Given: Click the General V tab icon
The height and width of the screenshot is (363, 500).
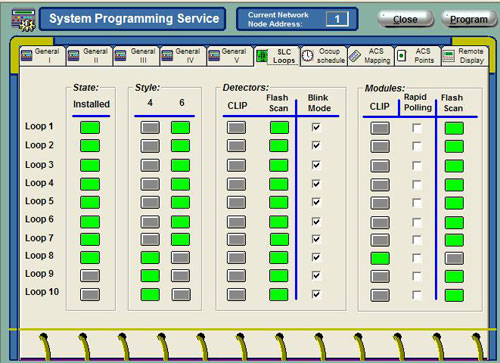Looking at the screenshot, I should (x=214, y=56).
